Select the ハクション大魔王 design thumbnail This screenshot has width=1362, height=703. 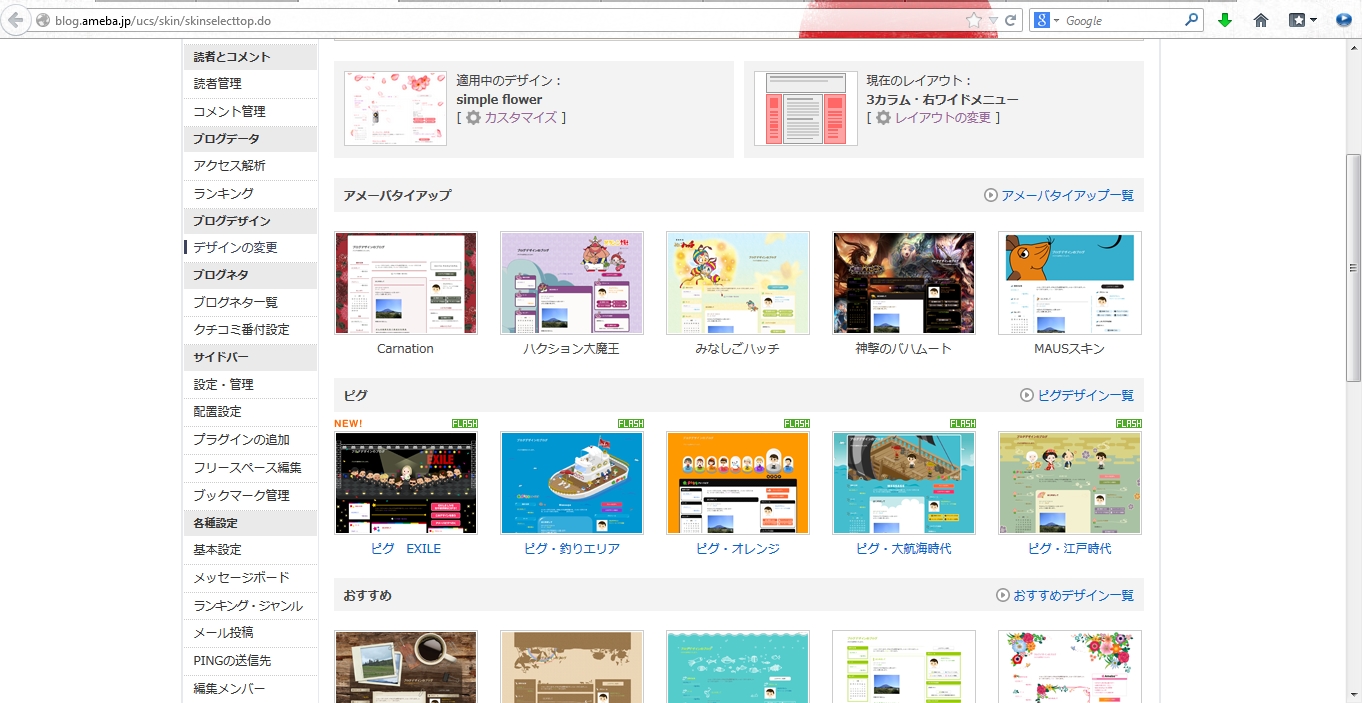(x=572, y=283)
